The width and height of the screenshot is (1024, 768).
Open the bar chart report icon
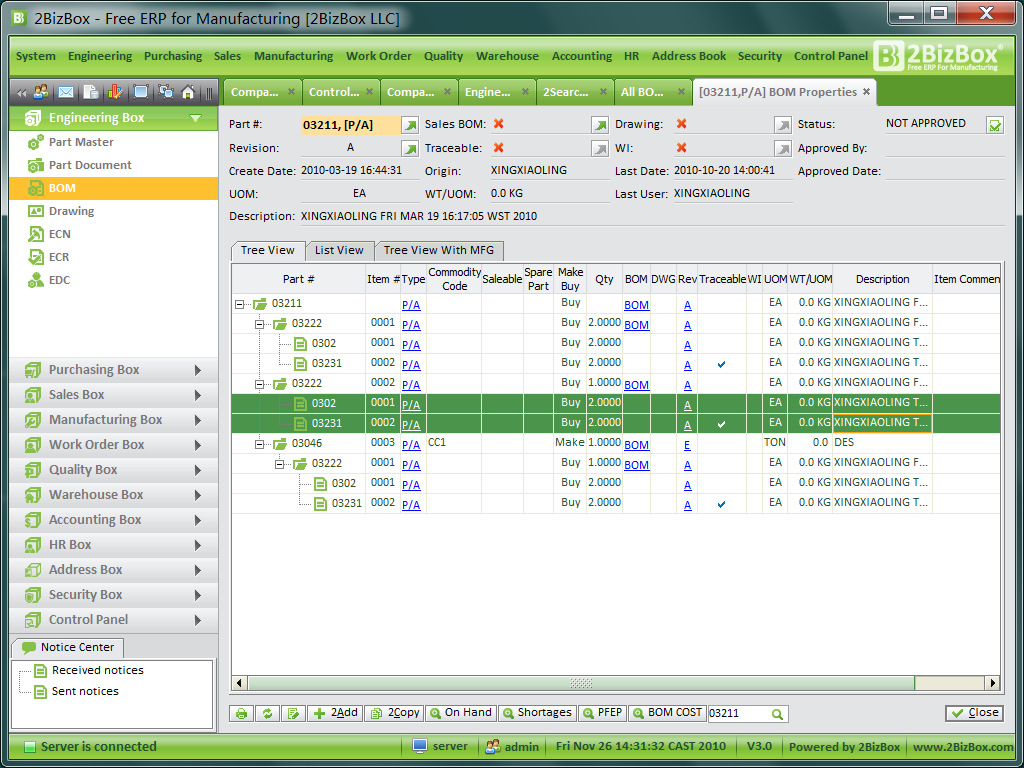[116, 92]
